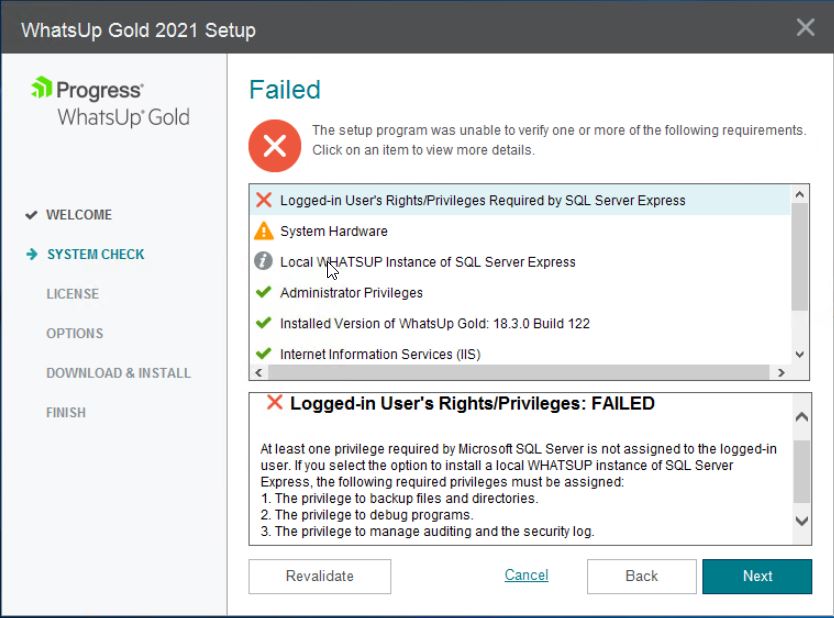
Task: Go to the FINISH step
Action: 66,412
